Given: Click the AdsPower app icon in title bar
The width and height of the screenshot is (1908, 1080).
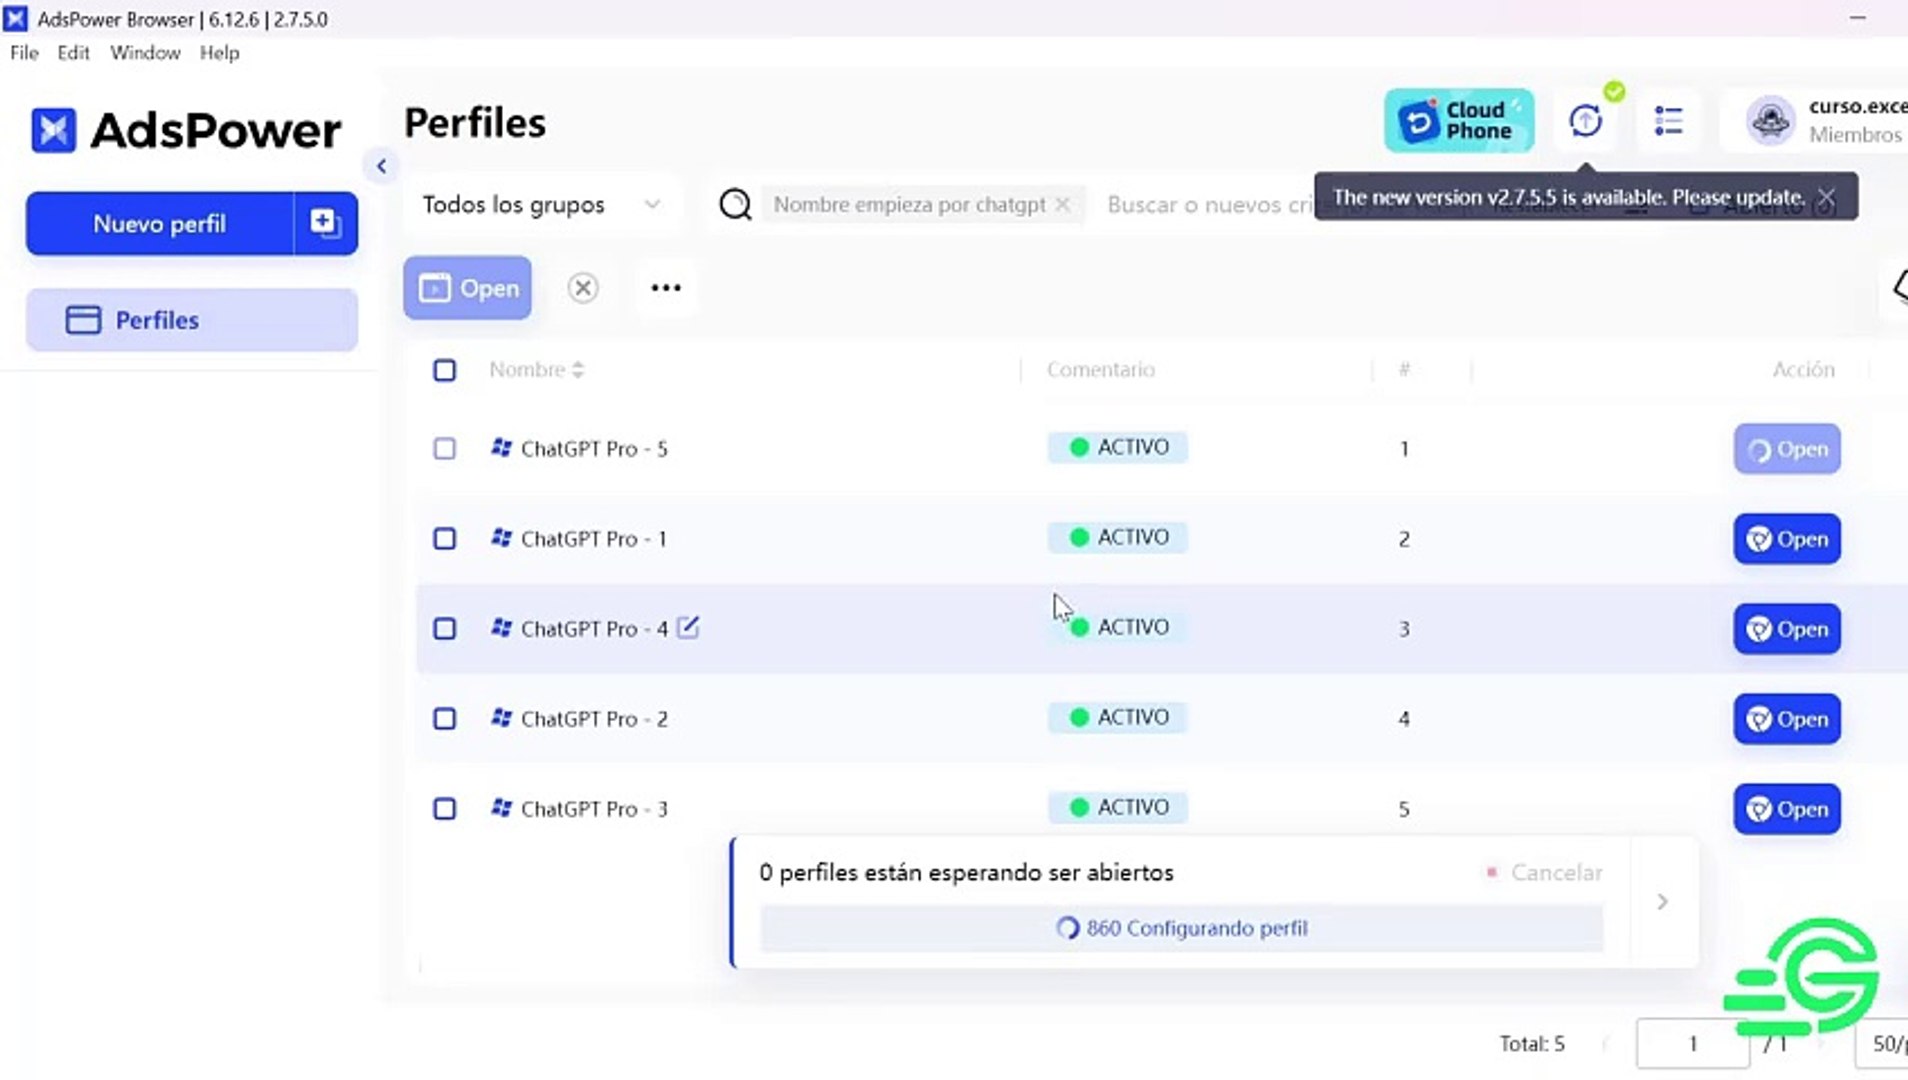Looking at the screenshot, I should coord(16,19).
